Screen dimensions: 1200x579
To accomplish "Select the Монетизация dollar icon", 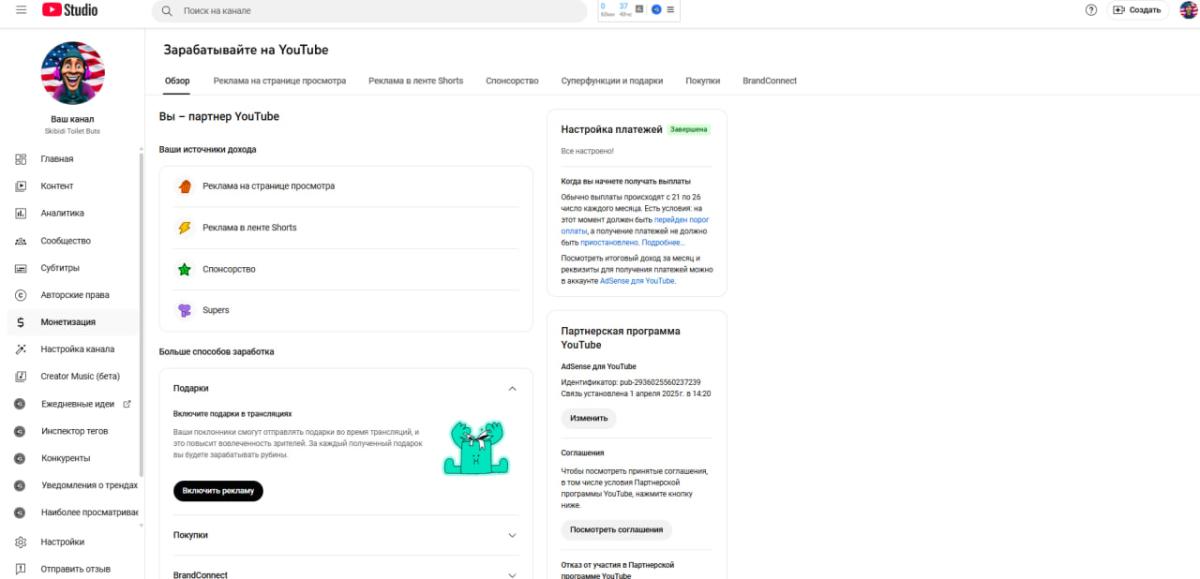I will [x=20, y=322].
